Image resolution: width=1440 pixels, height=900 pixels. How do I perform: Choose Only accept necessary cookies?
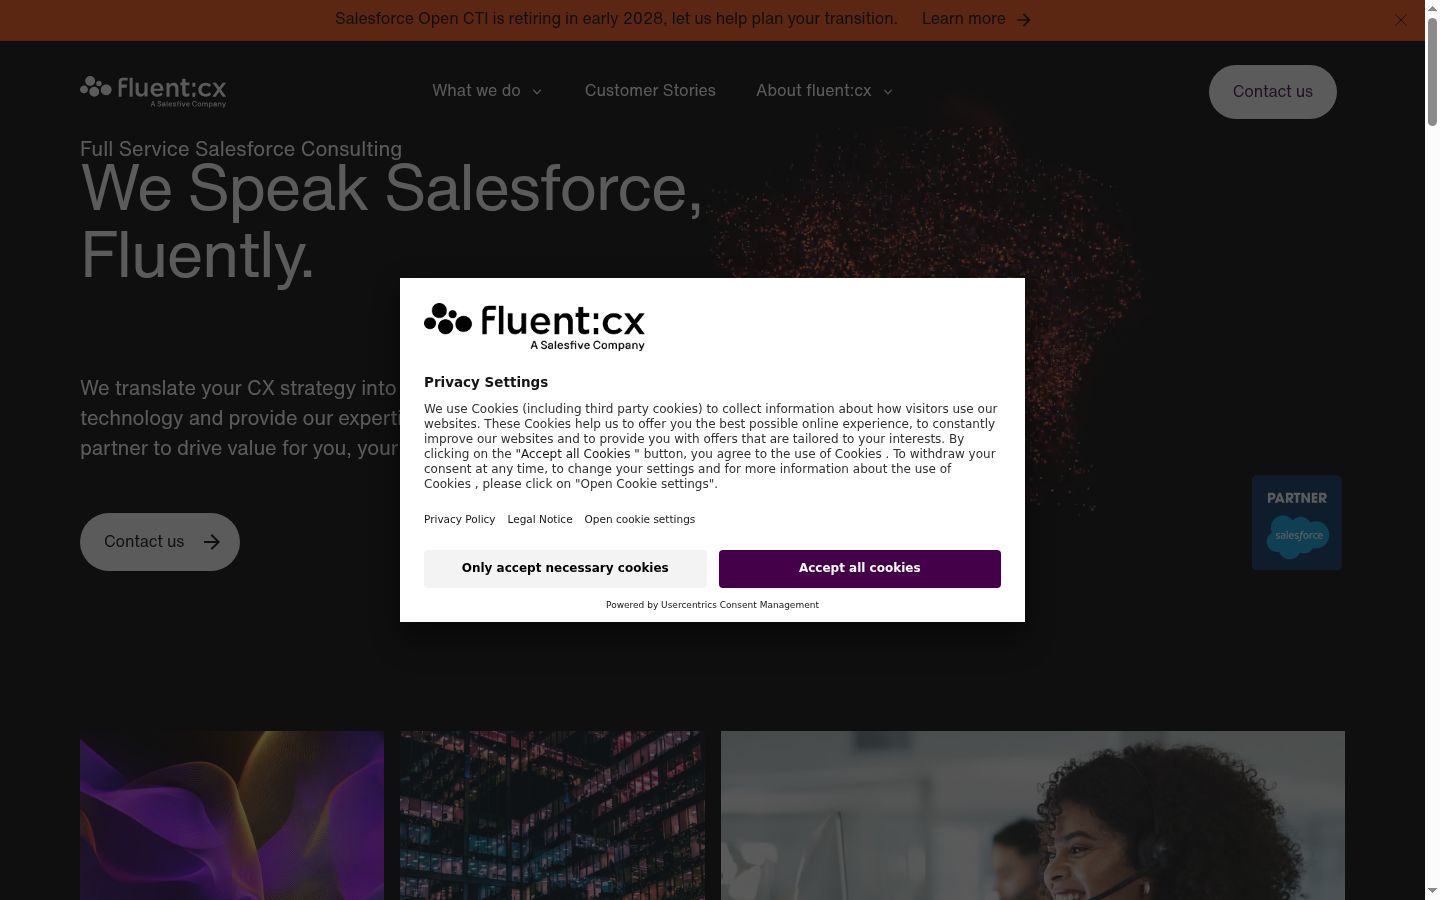click(x=565, y=568)
